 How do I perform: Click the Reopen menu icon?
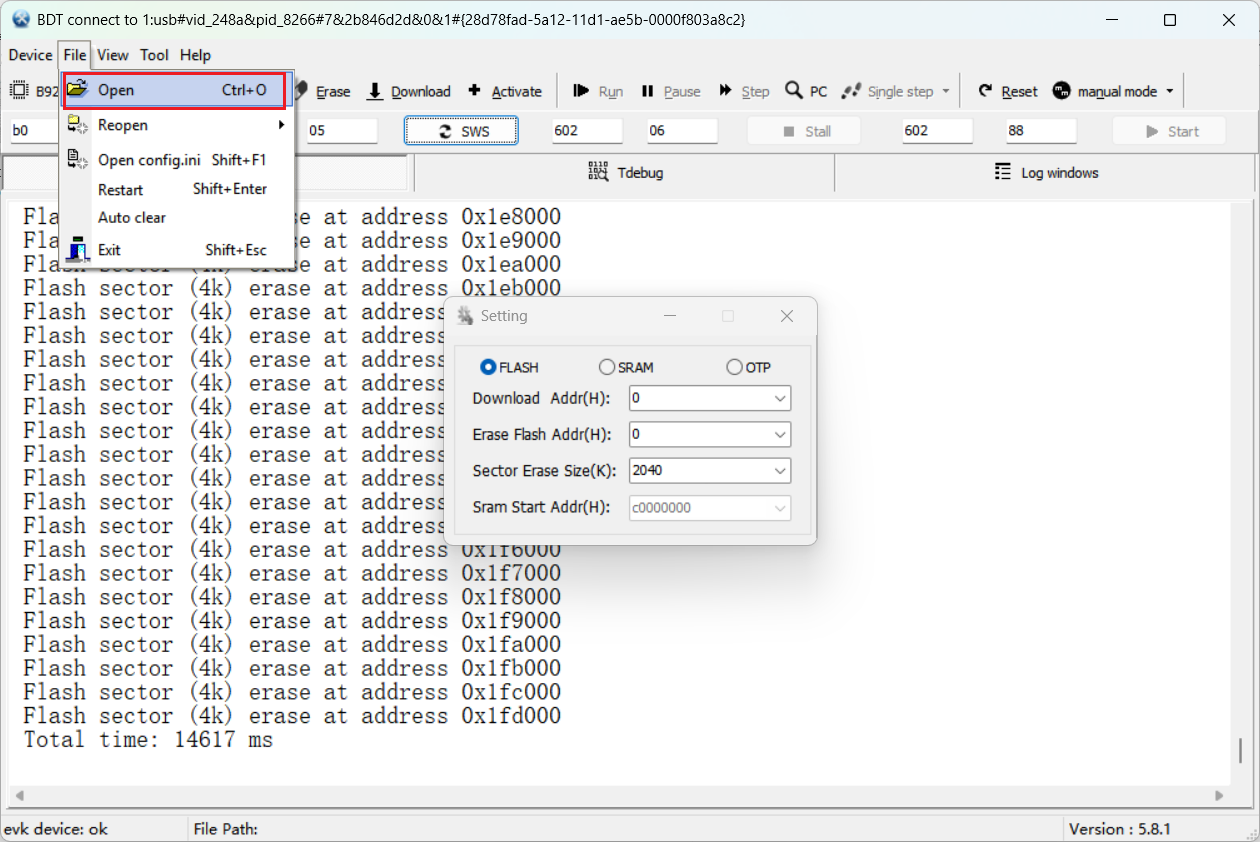[78, 125]
